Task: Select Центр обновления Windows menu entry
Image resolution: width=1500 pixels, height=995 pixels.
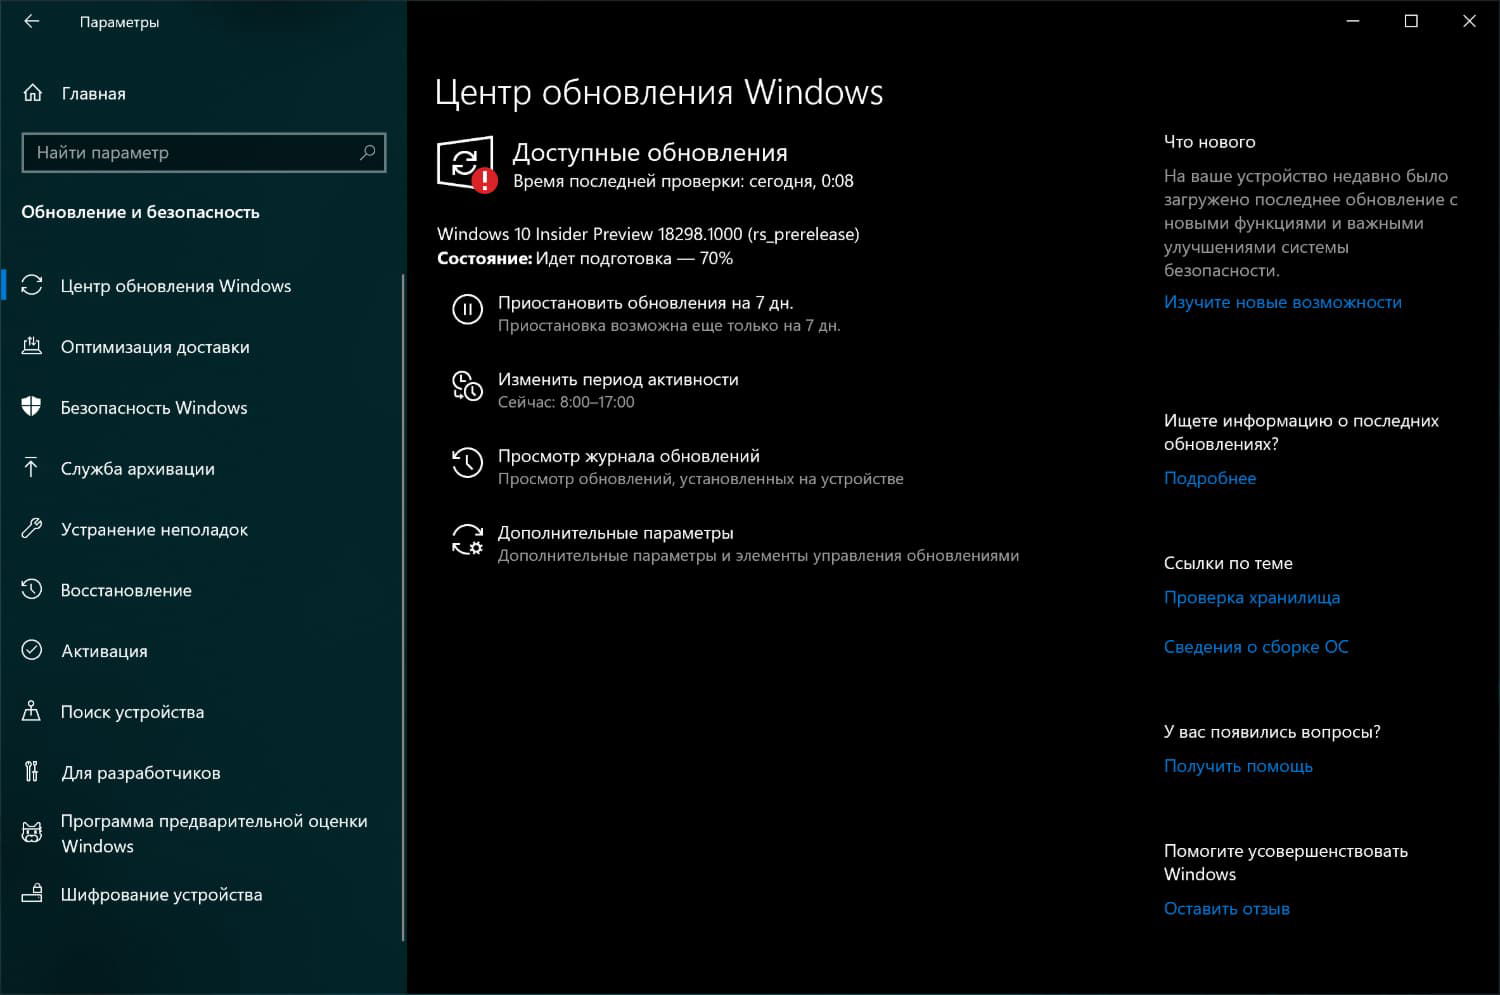Action: [x=177, y=285]
